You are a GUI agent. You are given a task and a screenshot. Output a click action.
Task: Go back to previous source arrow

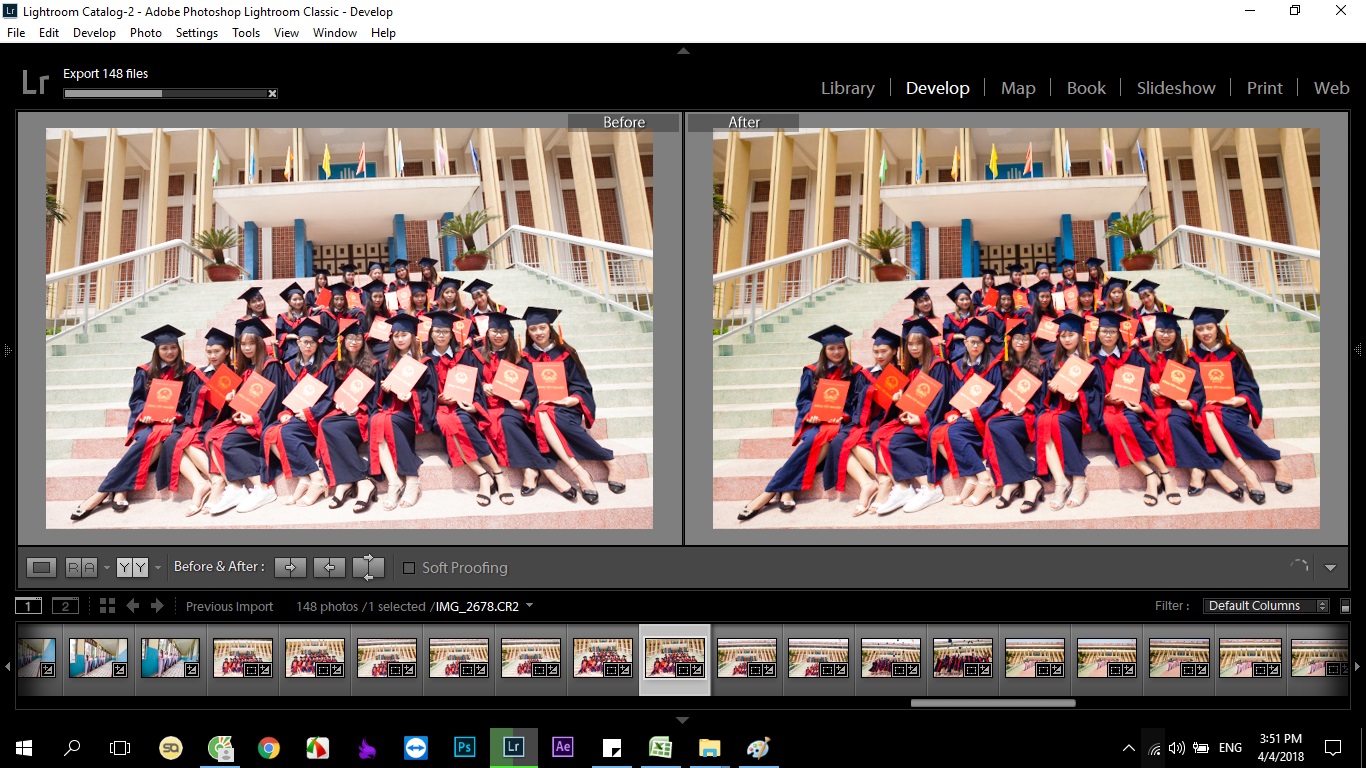point(132,606)
